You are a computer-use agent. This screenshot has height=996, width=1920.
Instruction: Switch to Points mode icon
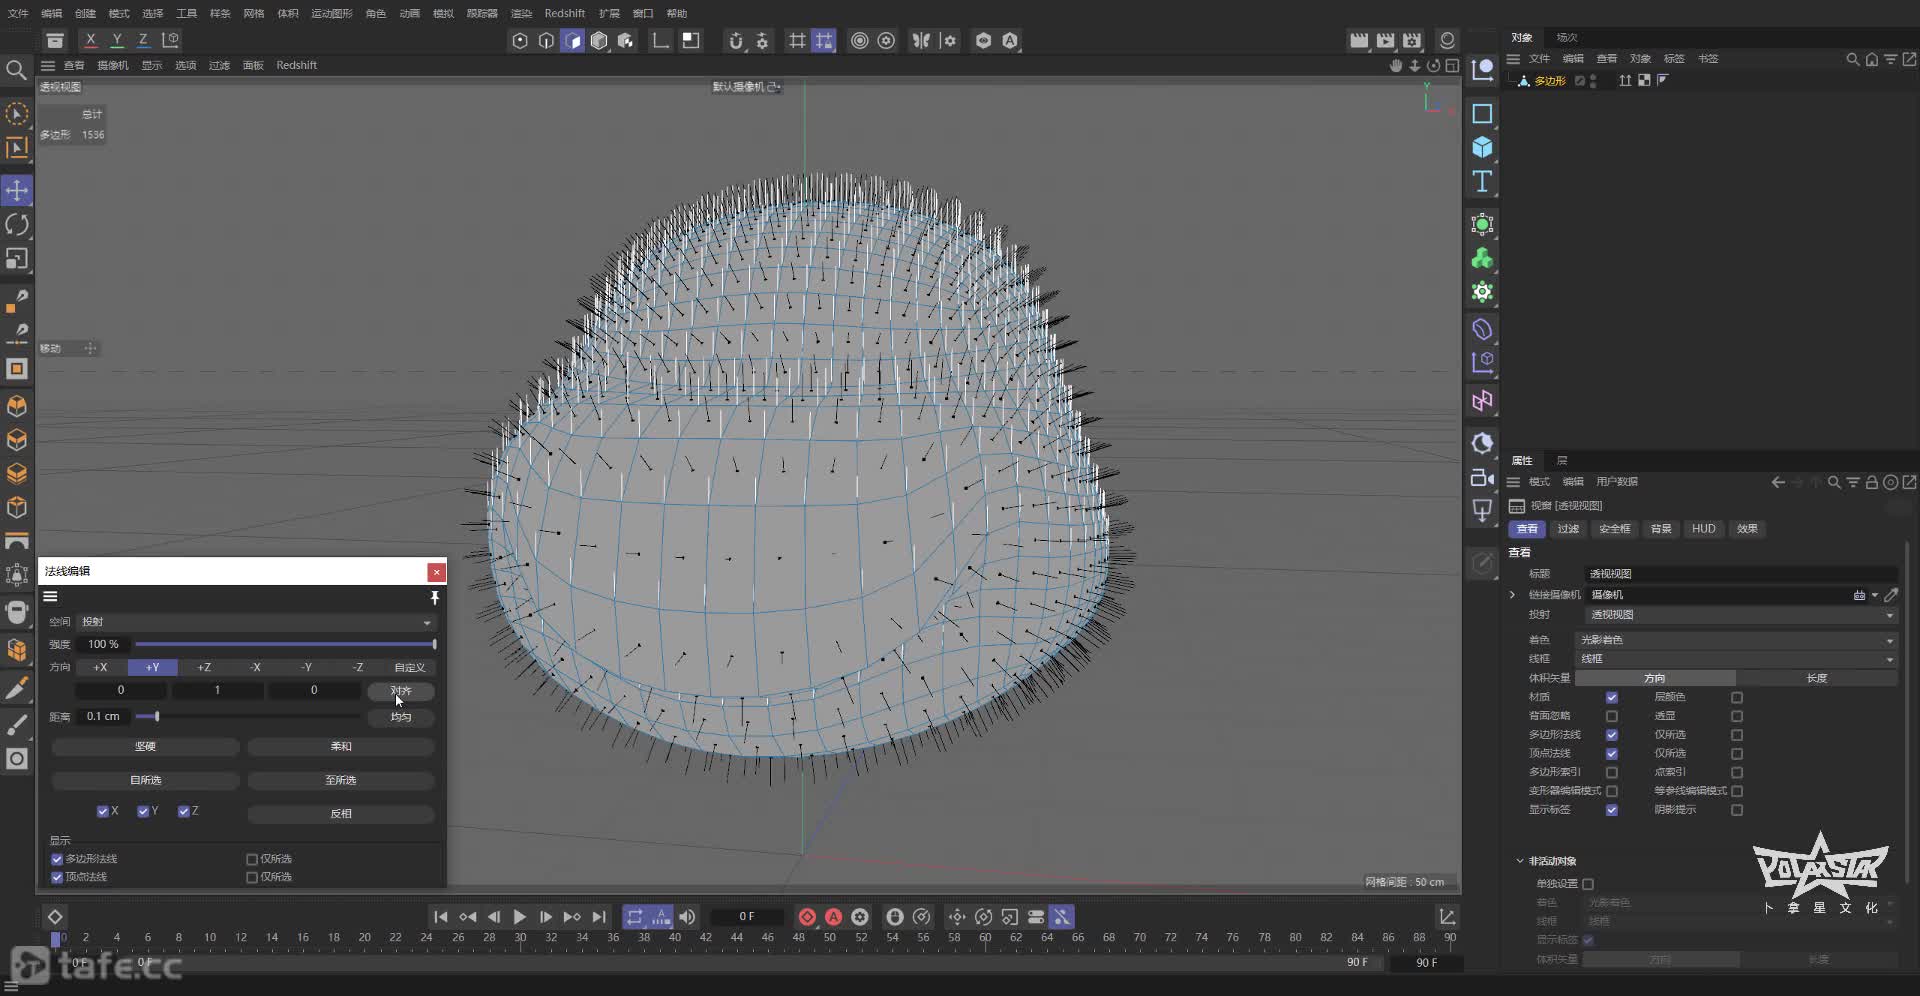tap(520, 41)
